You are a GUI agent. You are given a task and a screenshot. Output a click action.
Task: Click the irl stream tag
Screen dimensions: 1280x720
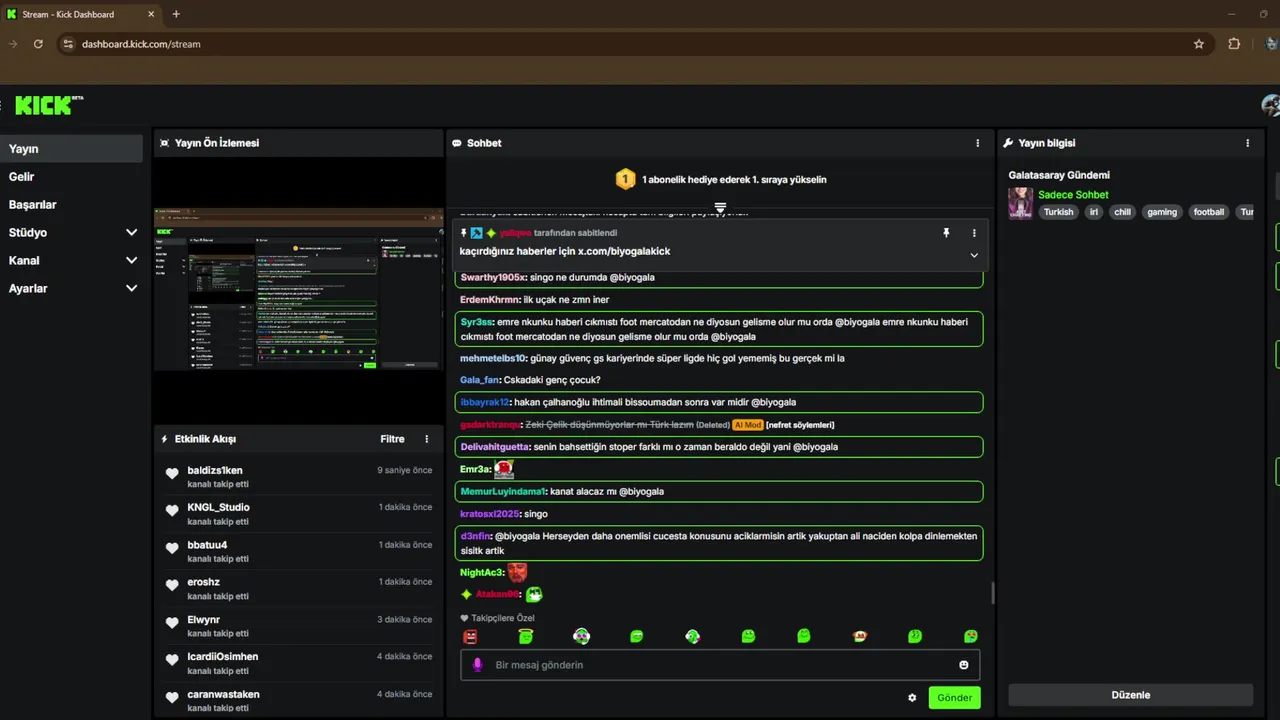pos(1094,212)
